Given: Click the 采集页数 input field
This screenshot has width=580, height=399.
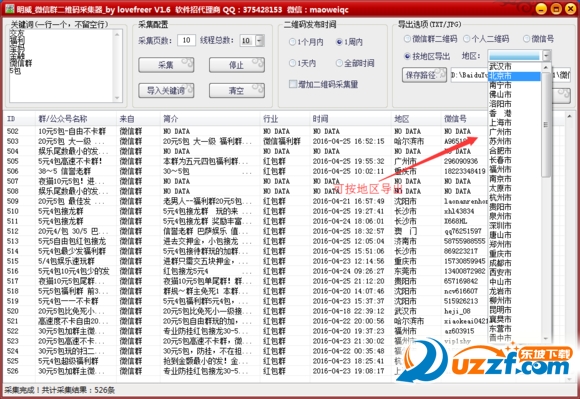Looking at the screenshot, I should (186, 40).
